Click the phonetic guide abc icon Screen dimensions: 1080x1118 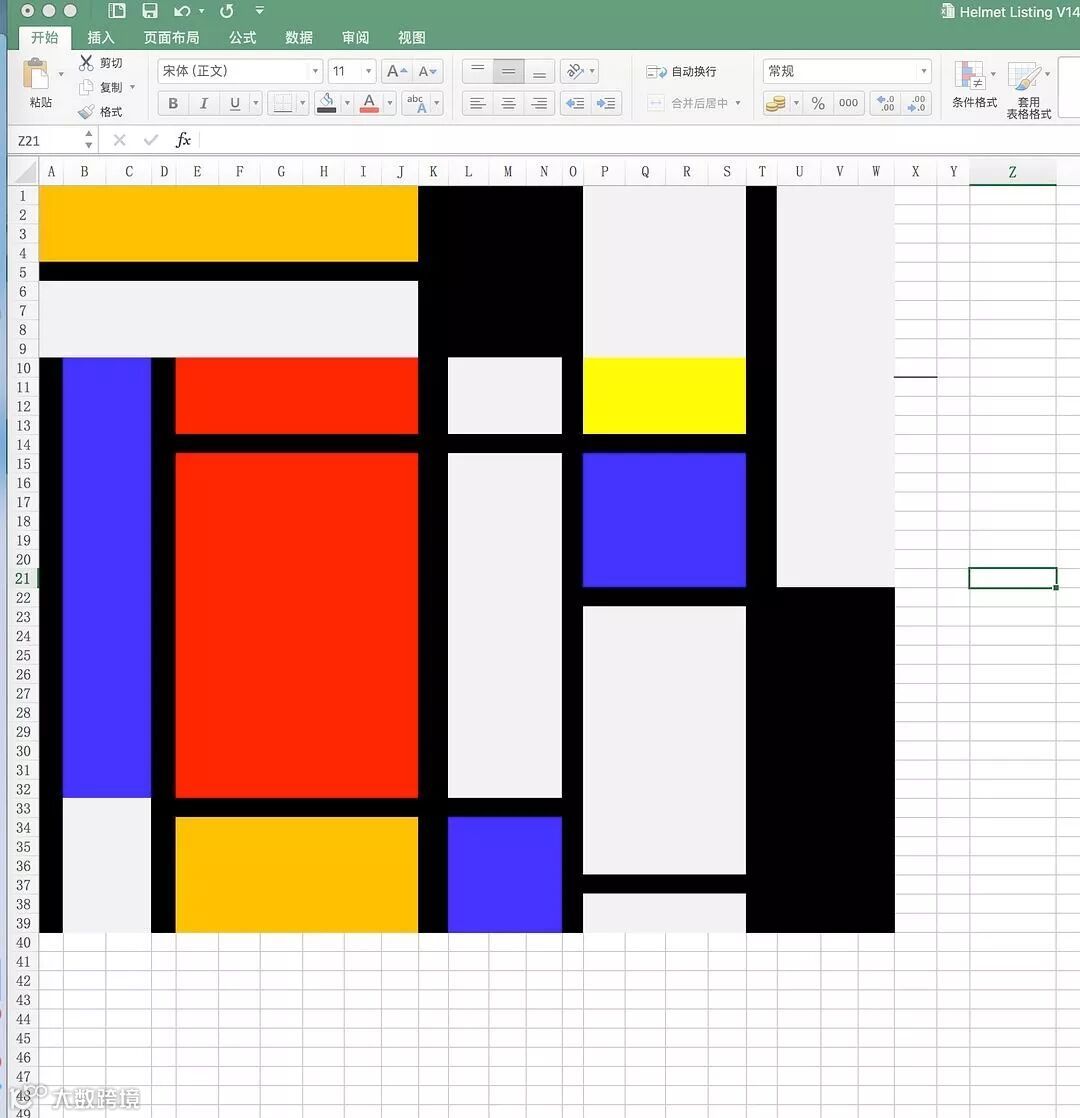click(x=417, y=103)
